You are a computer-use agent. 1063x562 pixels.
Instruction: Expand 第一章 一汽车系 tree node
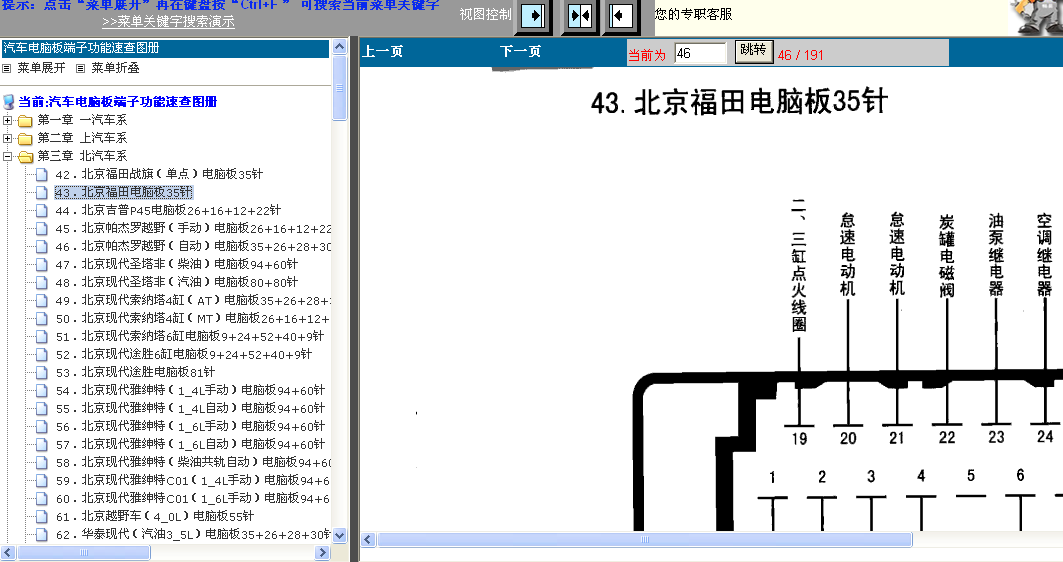coord(7,121)
